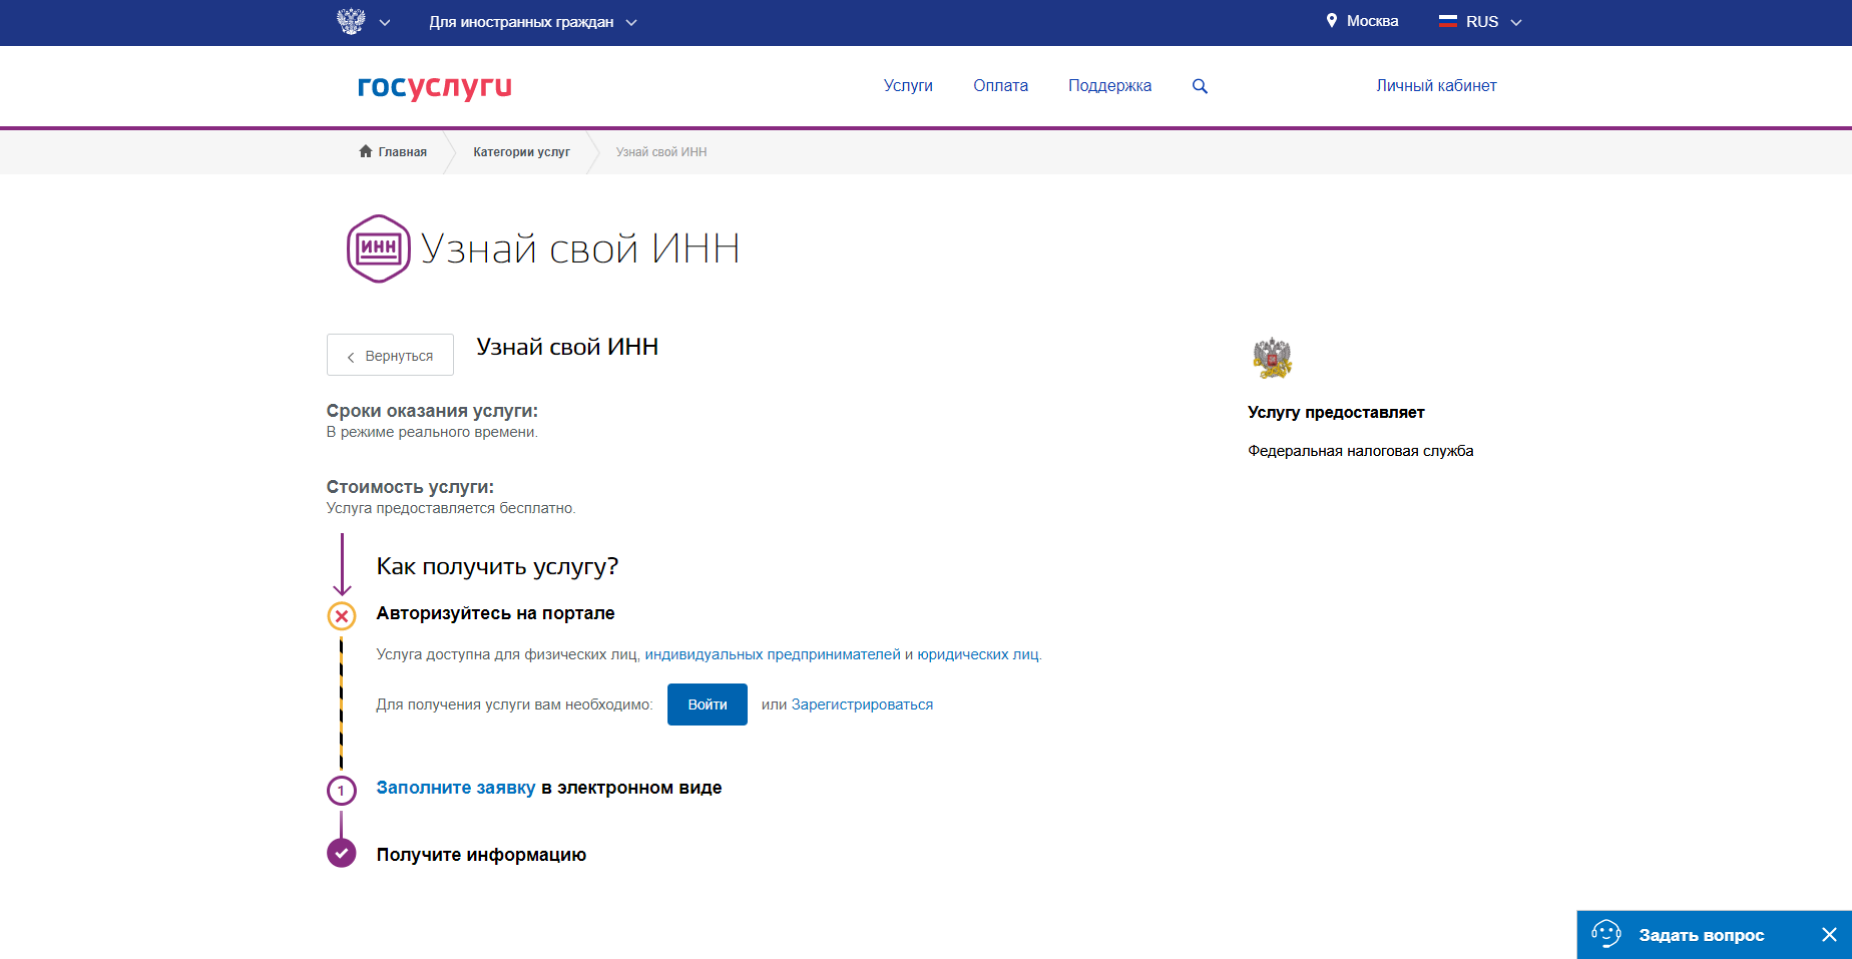1852x959 pixels.
Task: Click 'Федеральная налоговая служба' text
Action: [x=1360, y=451]
